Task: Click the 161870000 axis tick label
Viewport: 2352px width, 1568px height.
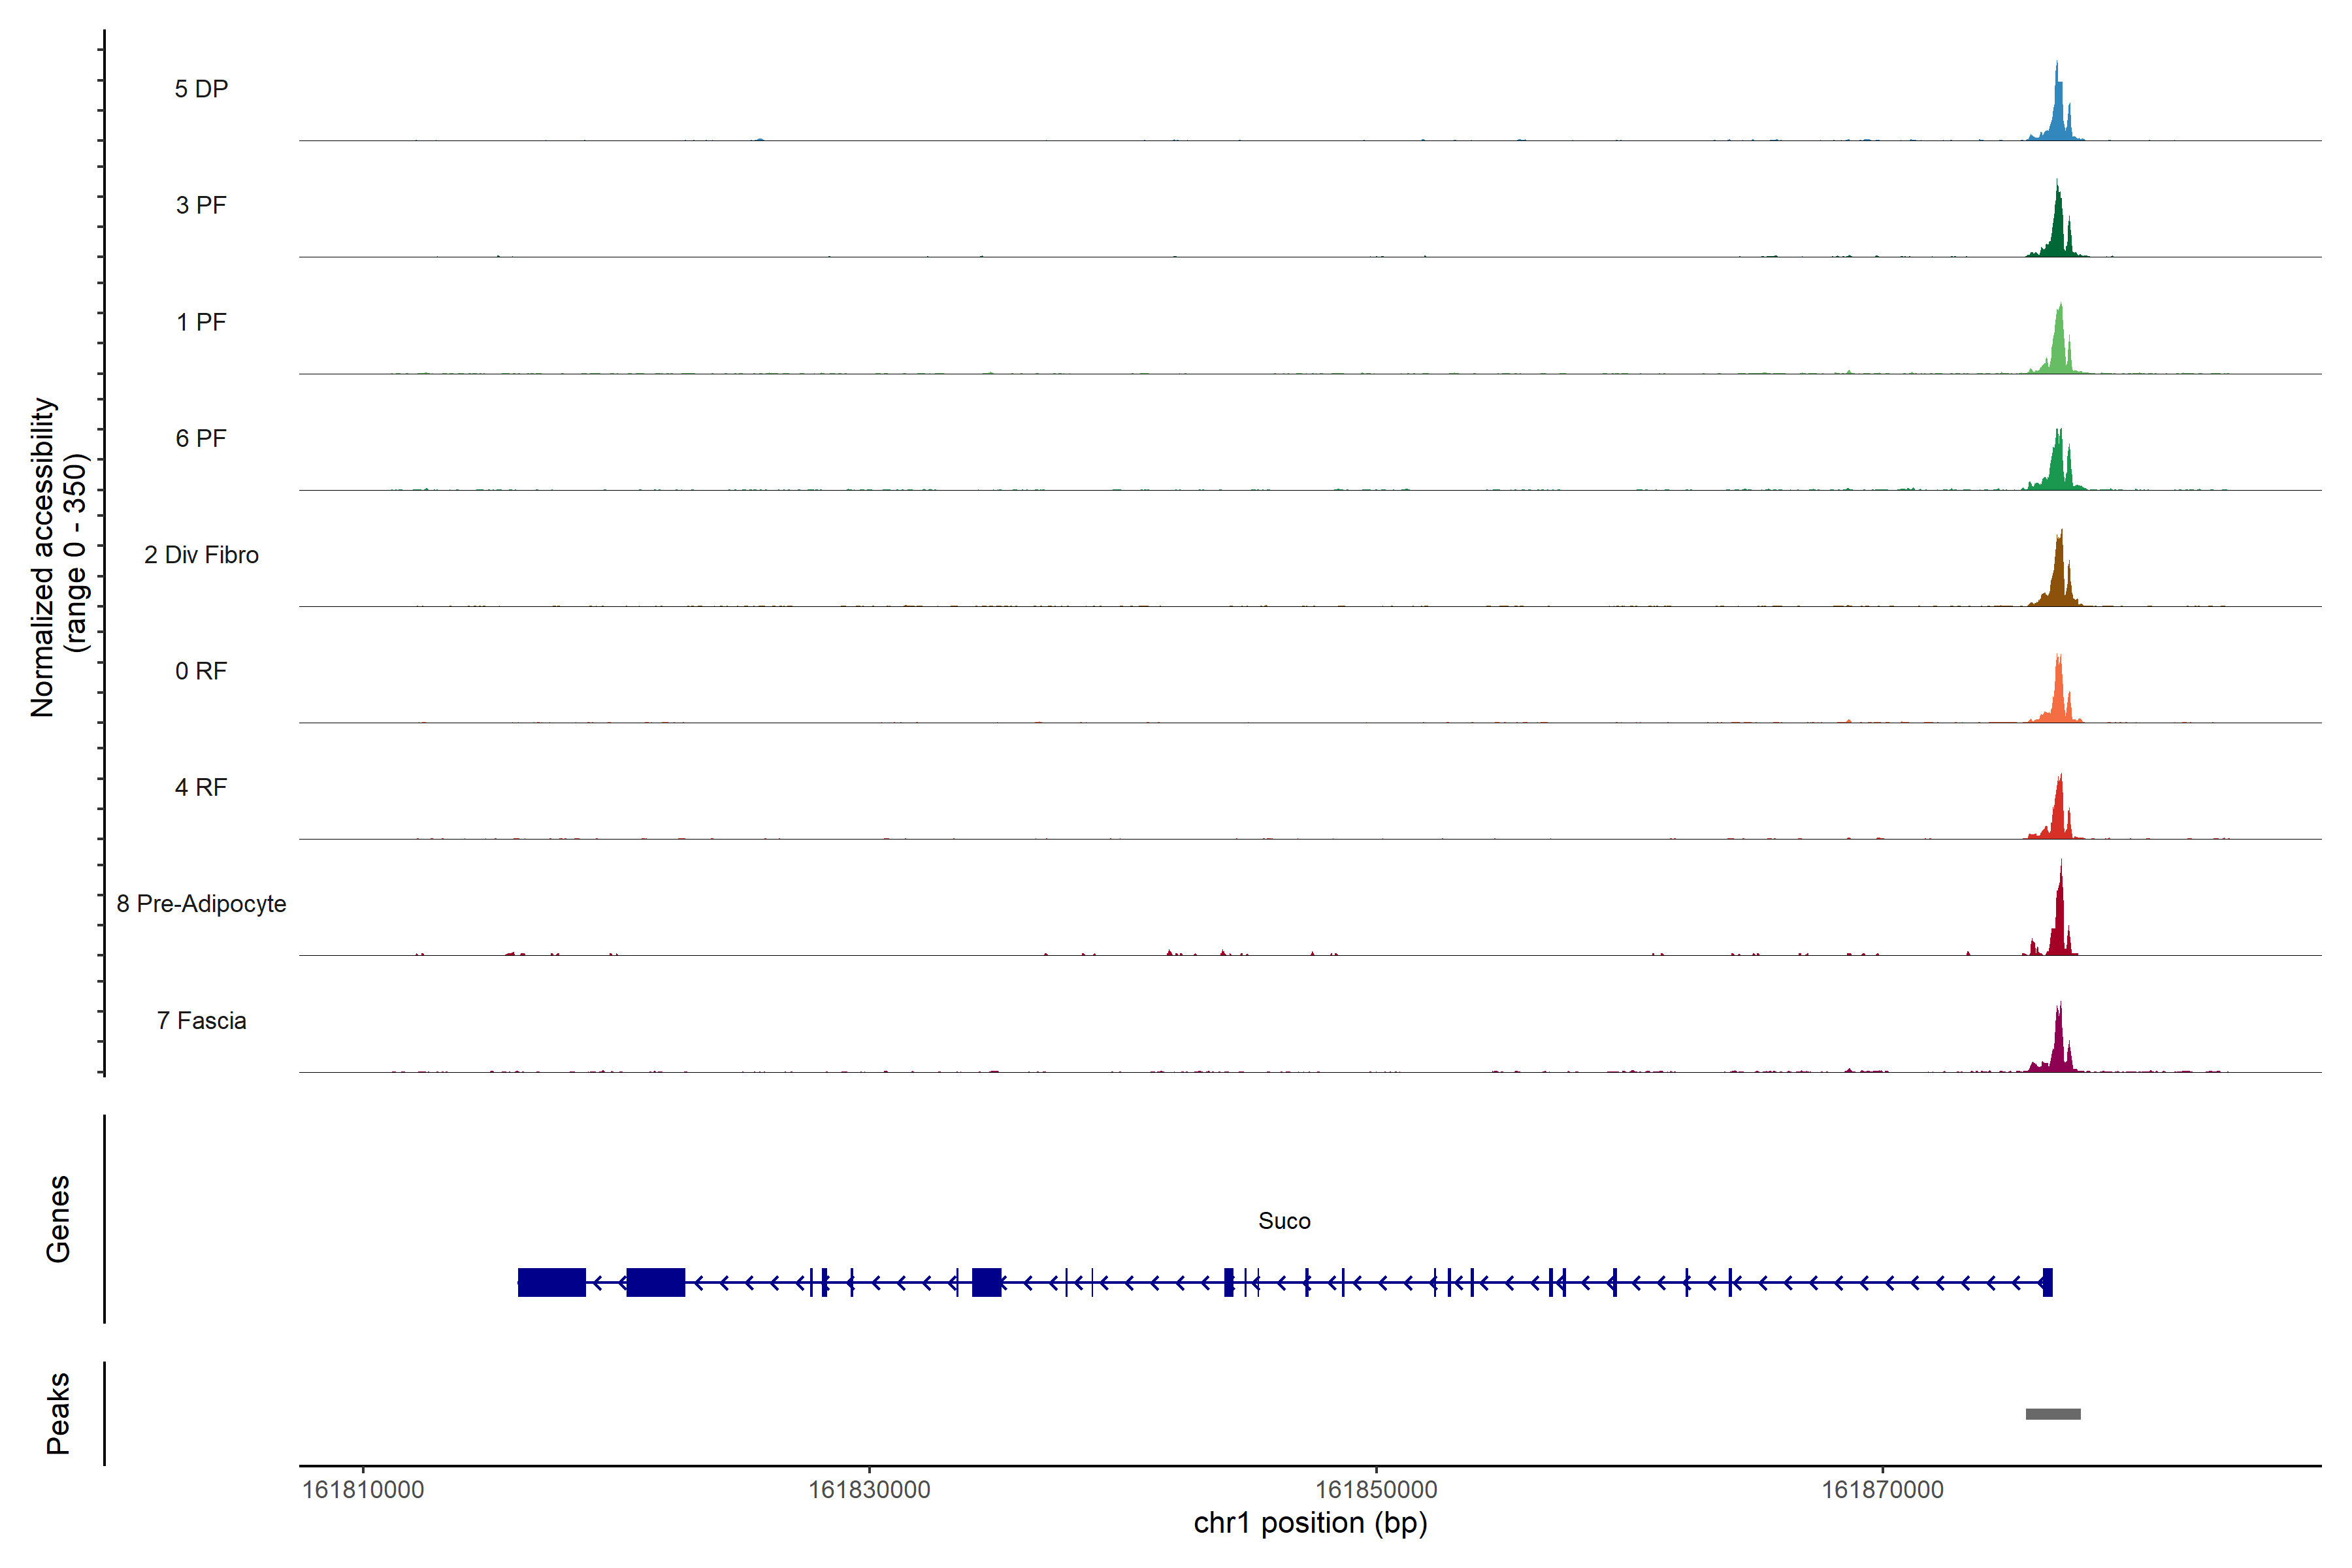Action: pos(1882,1490)
